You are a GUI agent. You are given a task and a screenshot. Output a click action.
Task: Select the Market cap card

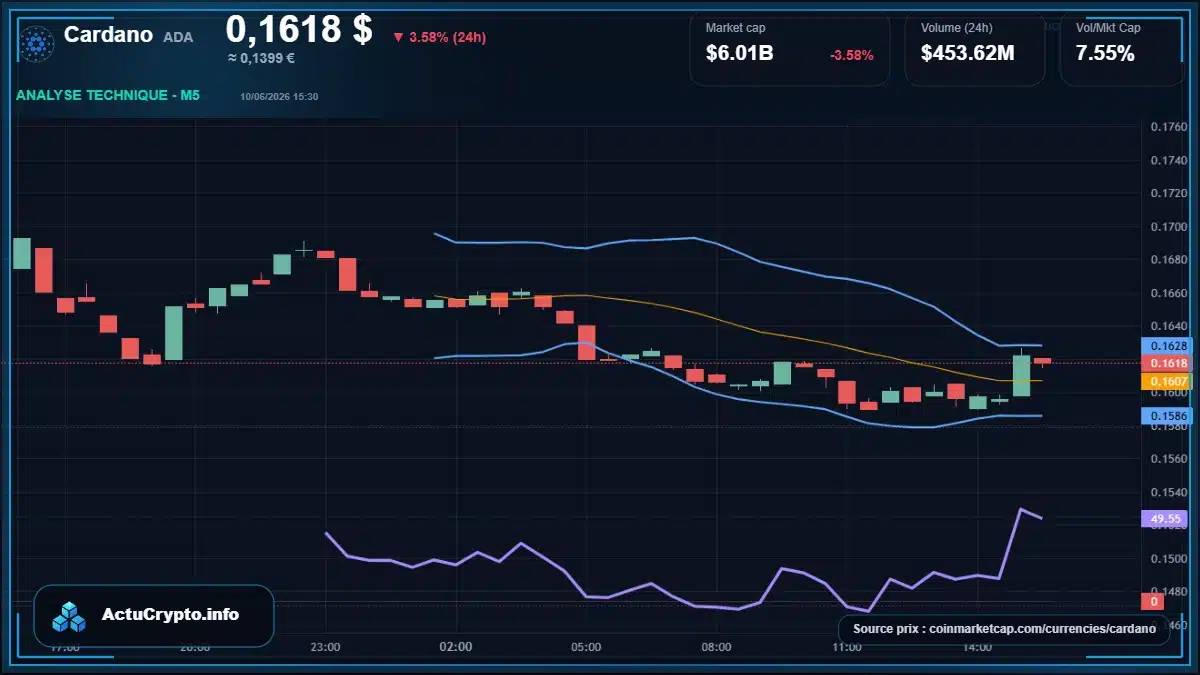tap(790, 48)
